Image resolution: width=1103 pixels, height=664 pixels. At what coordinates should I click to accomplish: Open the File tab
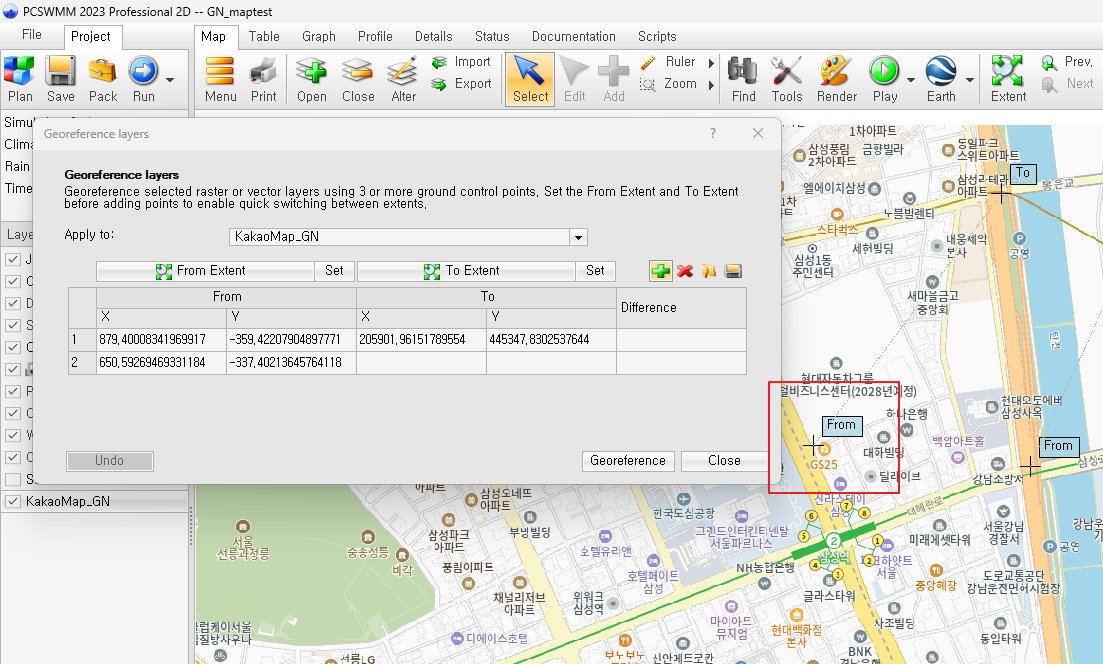click(x=32, y=35)
